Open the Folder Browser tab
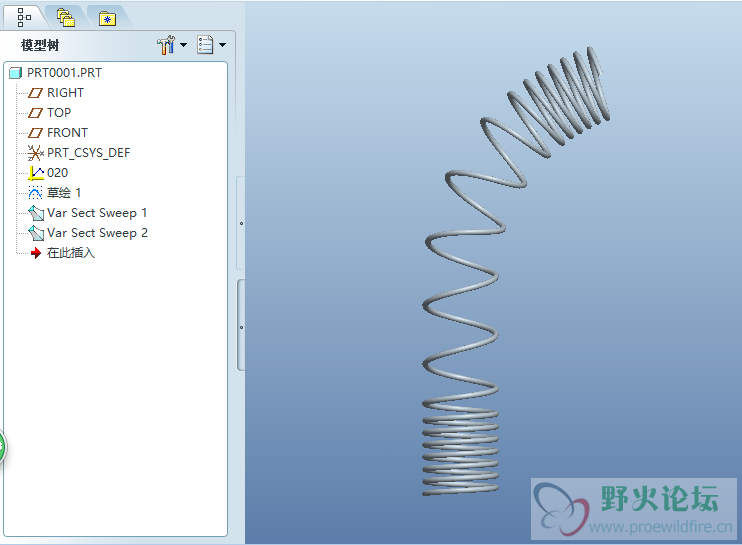Image resolution: width=742 pixels, height=545 pixels. (x=66, y=18)
